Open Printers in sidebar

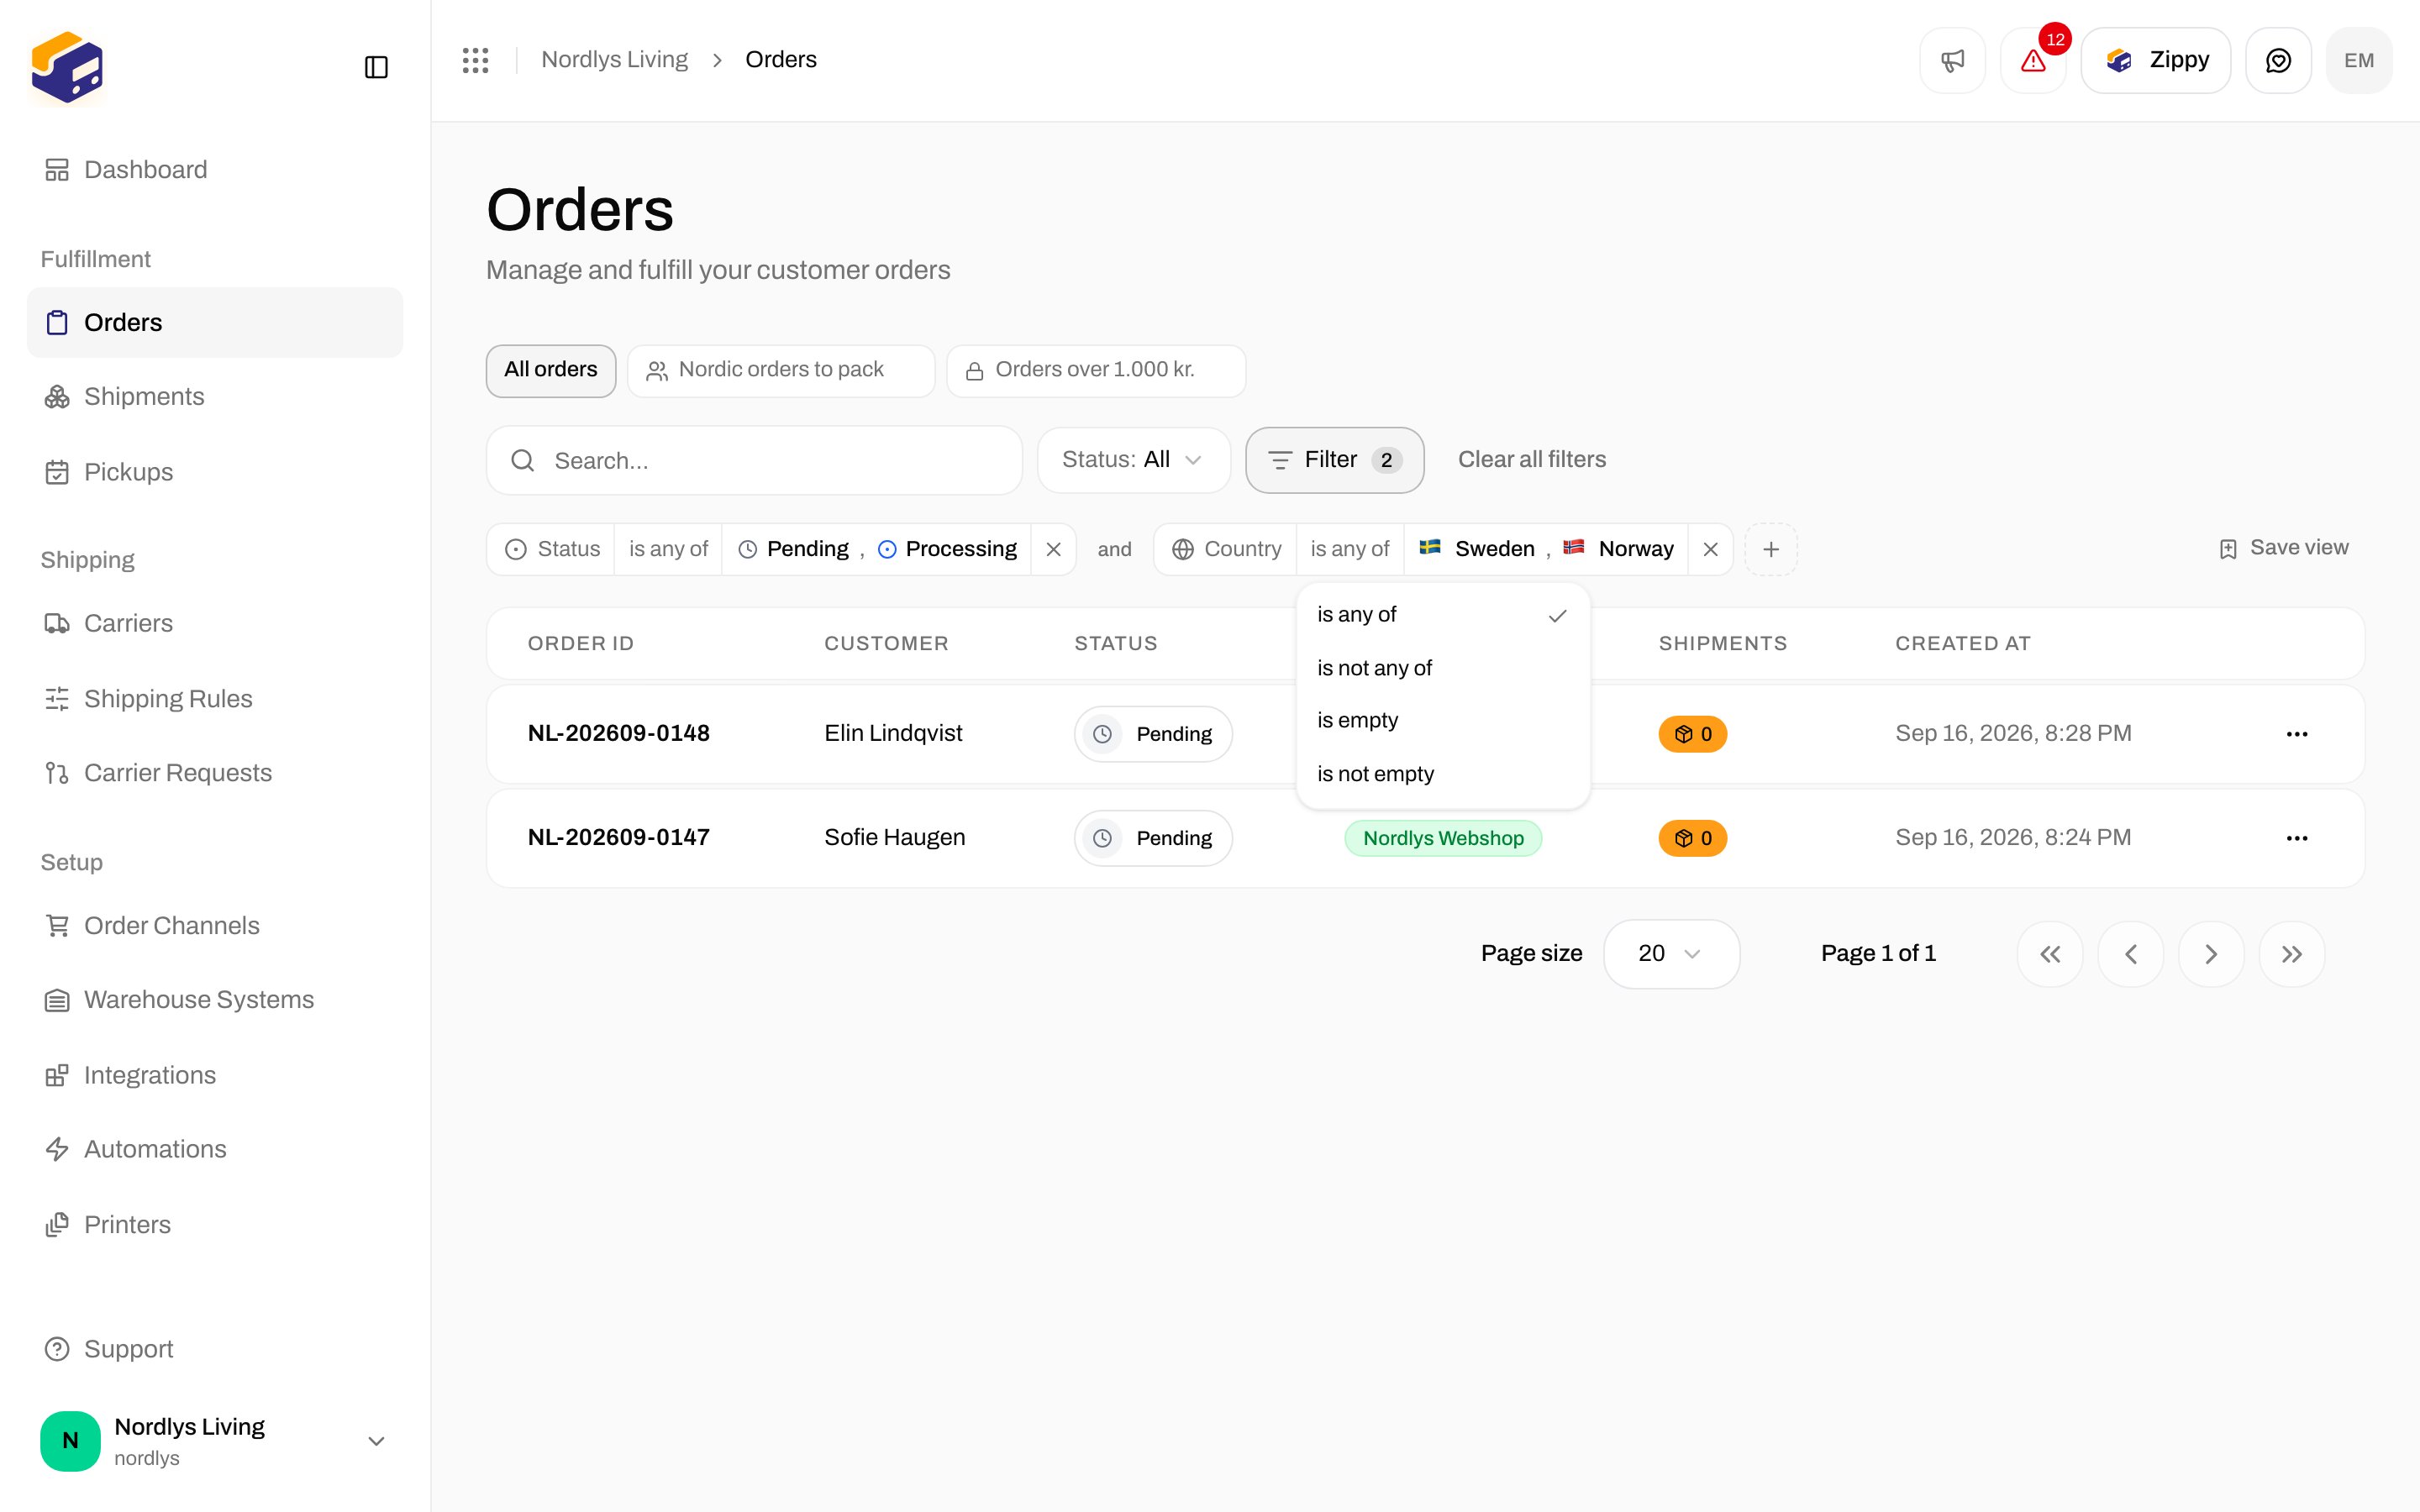click(x=215, y=1225)
